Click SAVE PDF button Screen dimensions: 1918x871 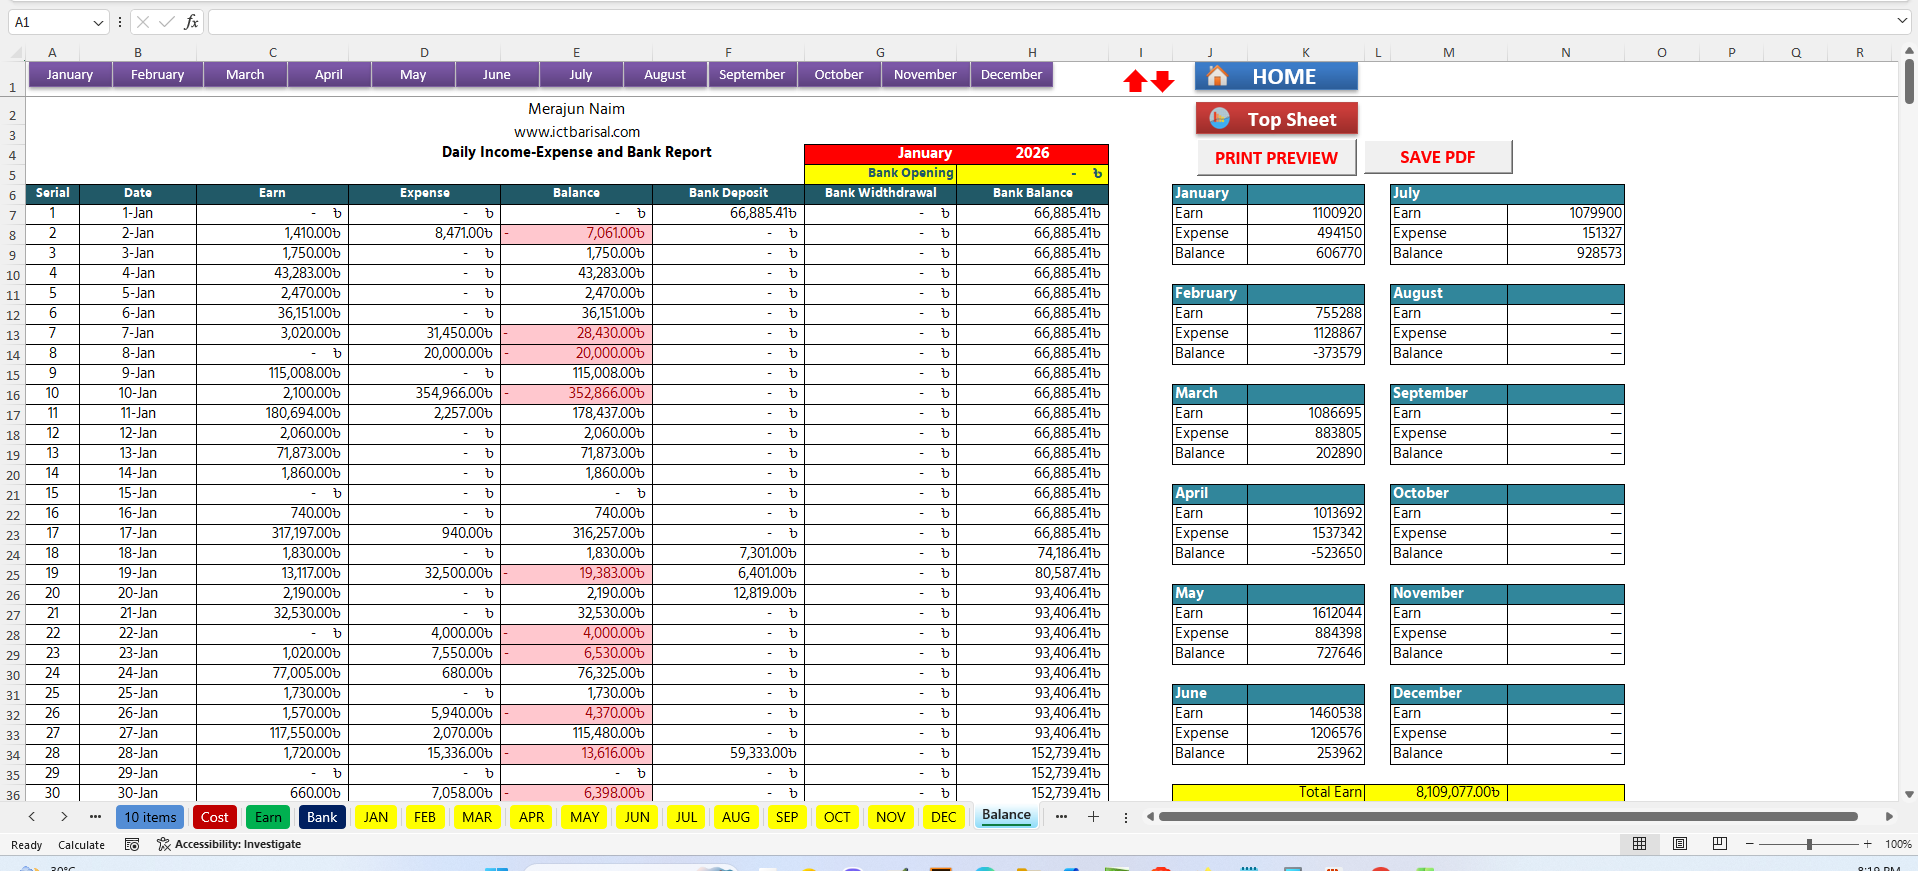(x=1437, y=157)
